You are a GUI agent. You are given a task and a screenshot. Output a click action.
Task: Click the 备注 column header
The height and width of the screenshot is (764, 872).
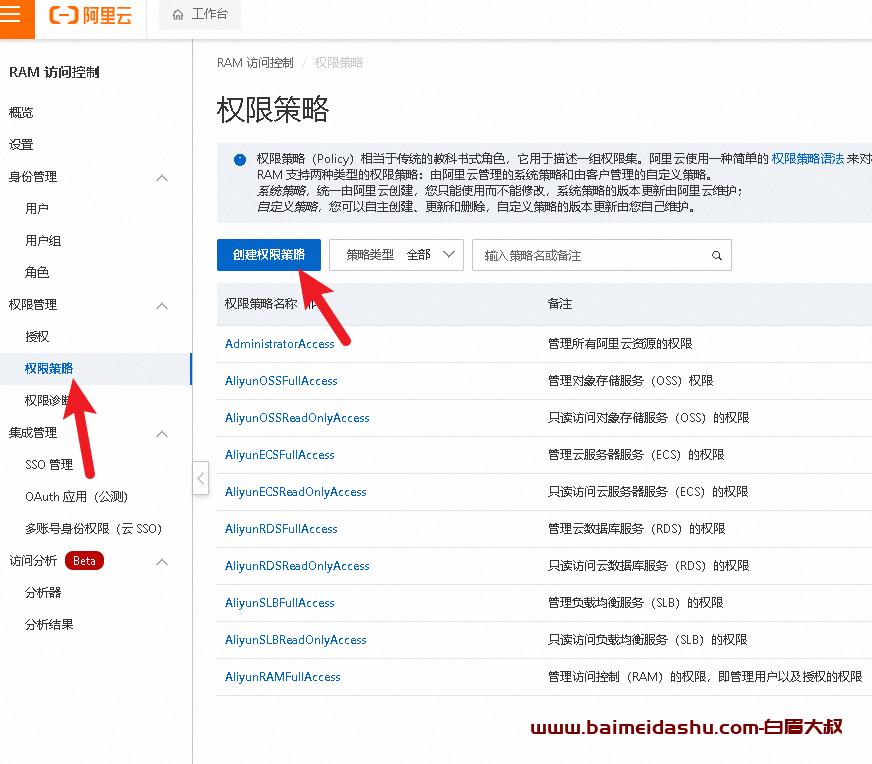[559, 304]
